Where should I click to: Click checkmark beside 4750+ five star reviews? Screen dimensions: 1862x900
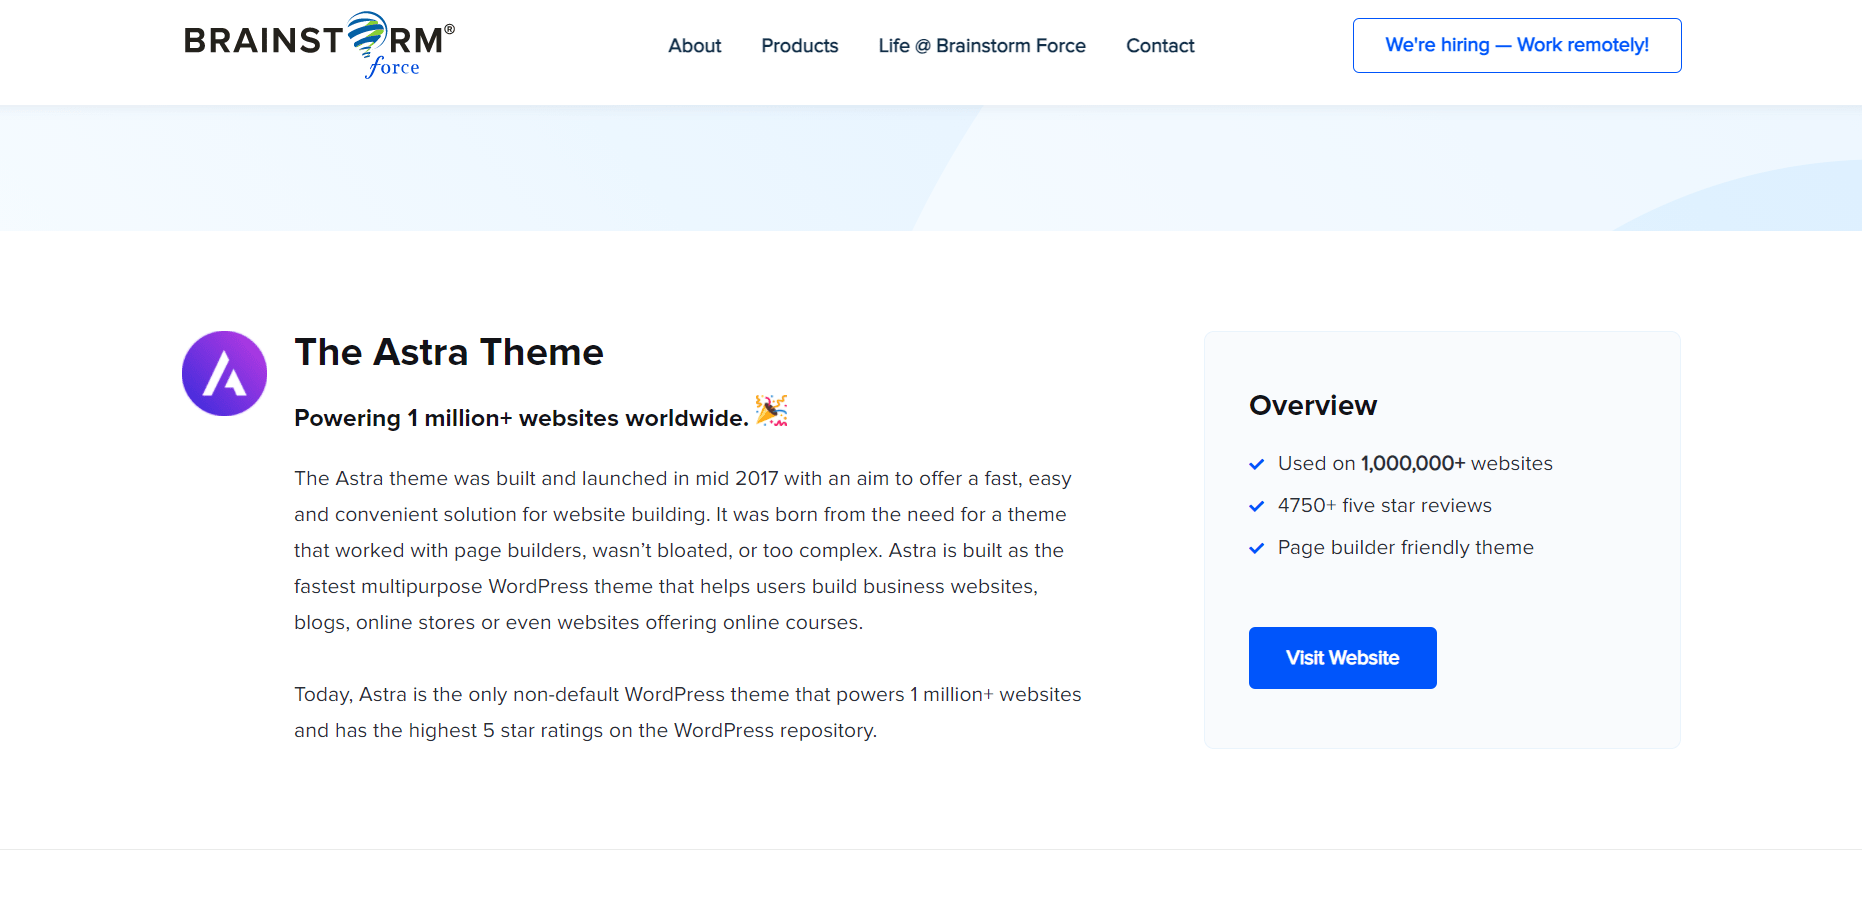coord(1257,506)
